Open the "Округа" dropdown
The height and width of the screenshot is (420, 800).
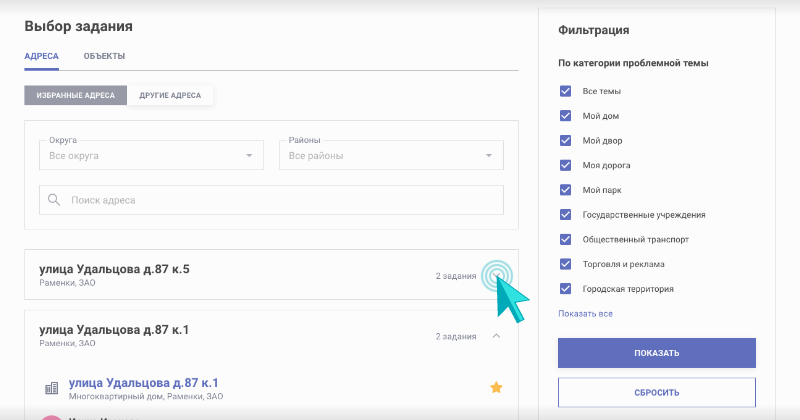tap(151, 155)
